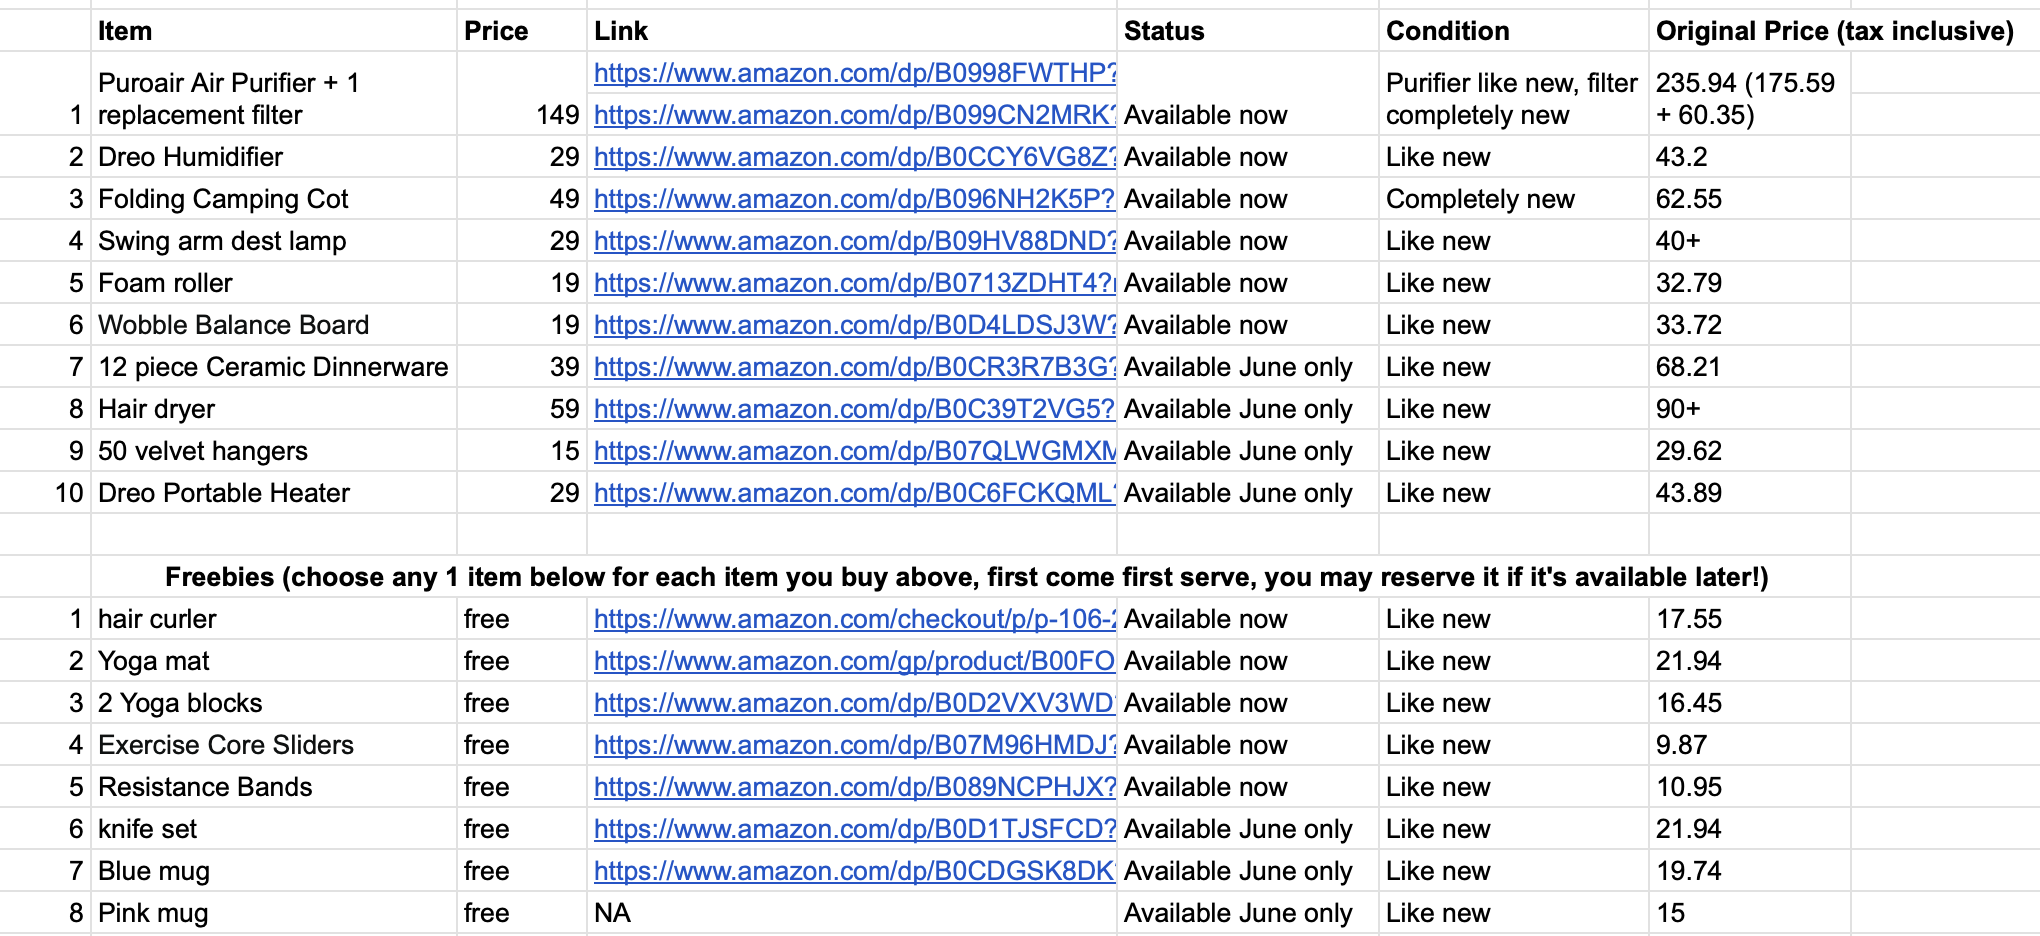Open the Blue mug Amazon link
This screenshot has width=2040, height=936.
[854, 871]
